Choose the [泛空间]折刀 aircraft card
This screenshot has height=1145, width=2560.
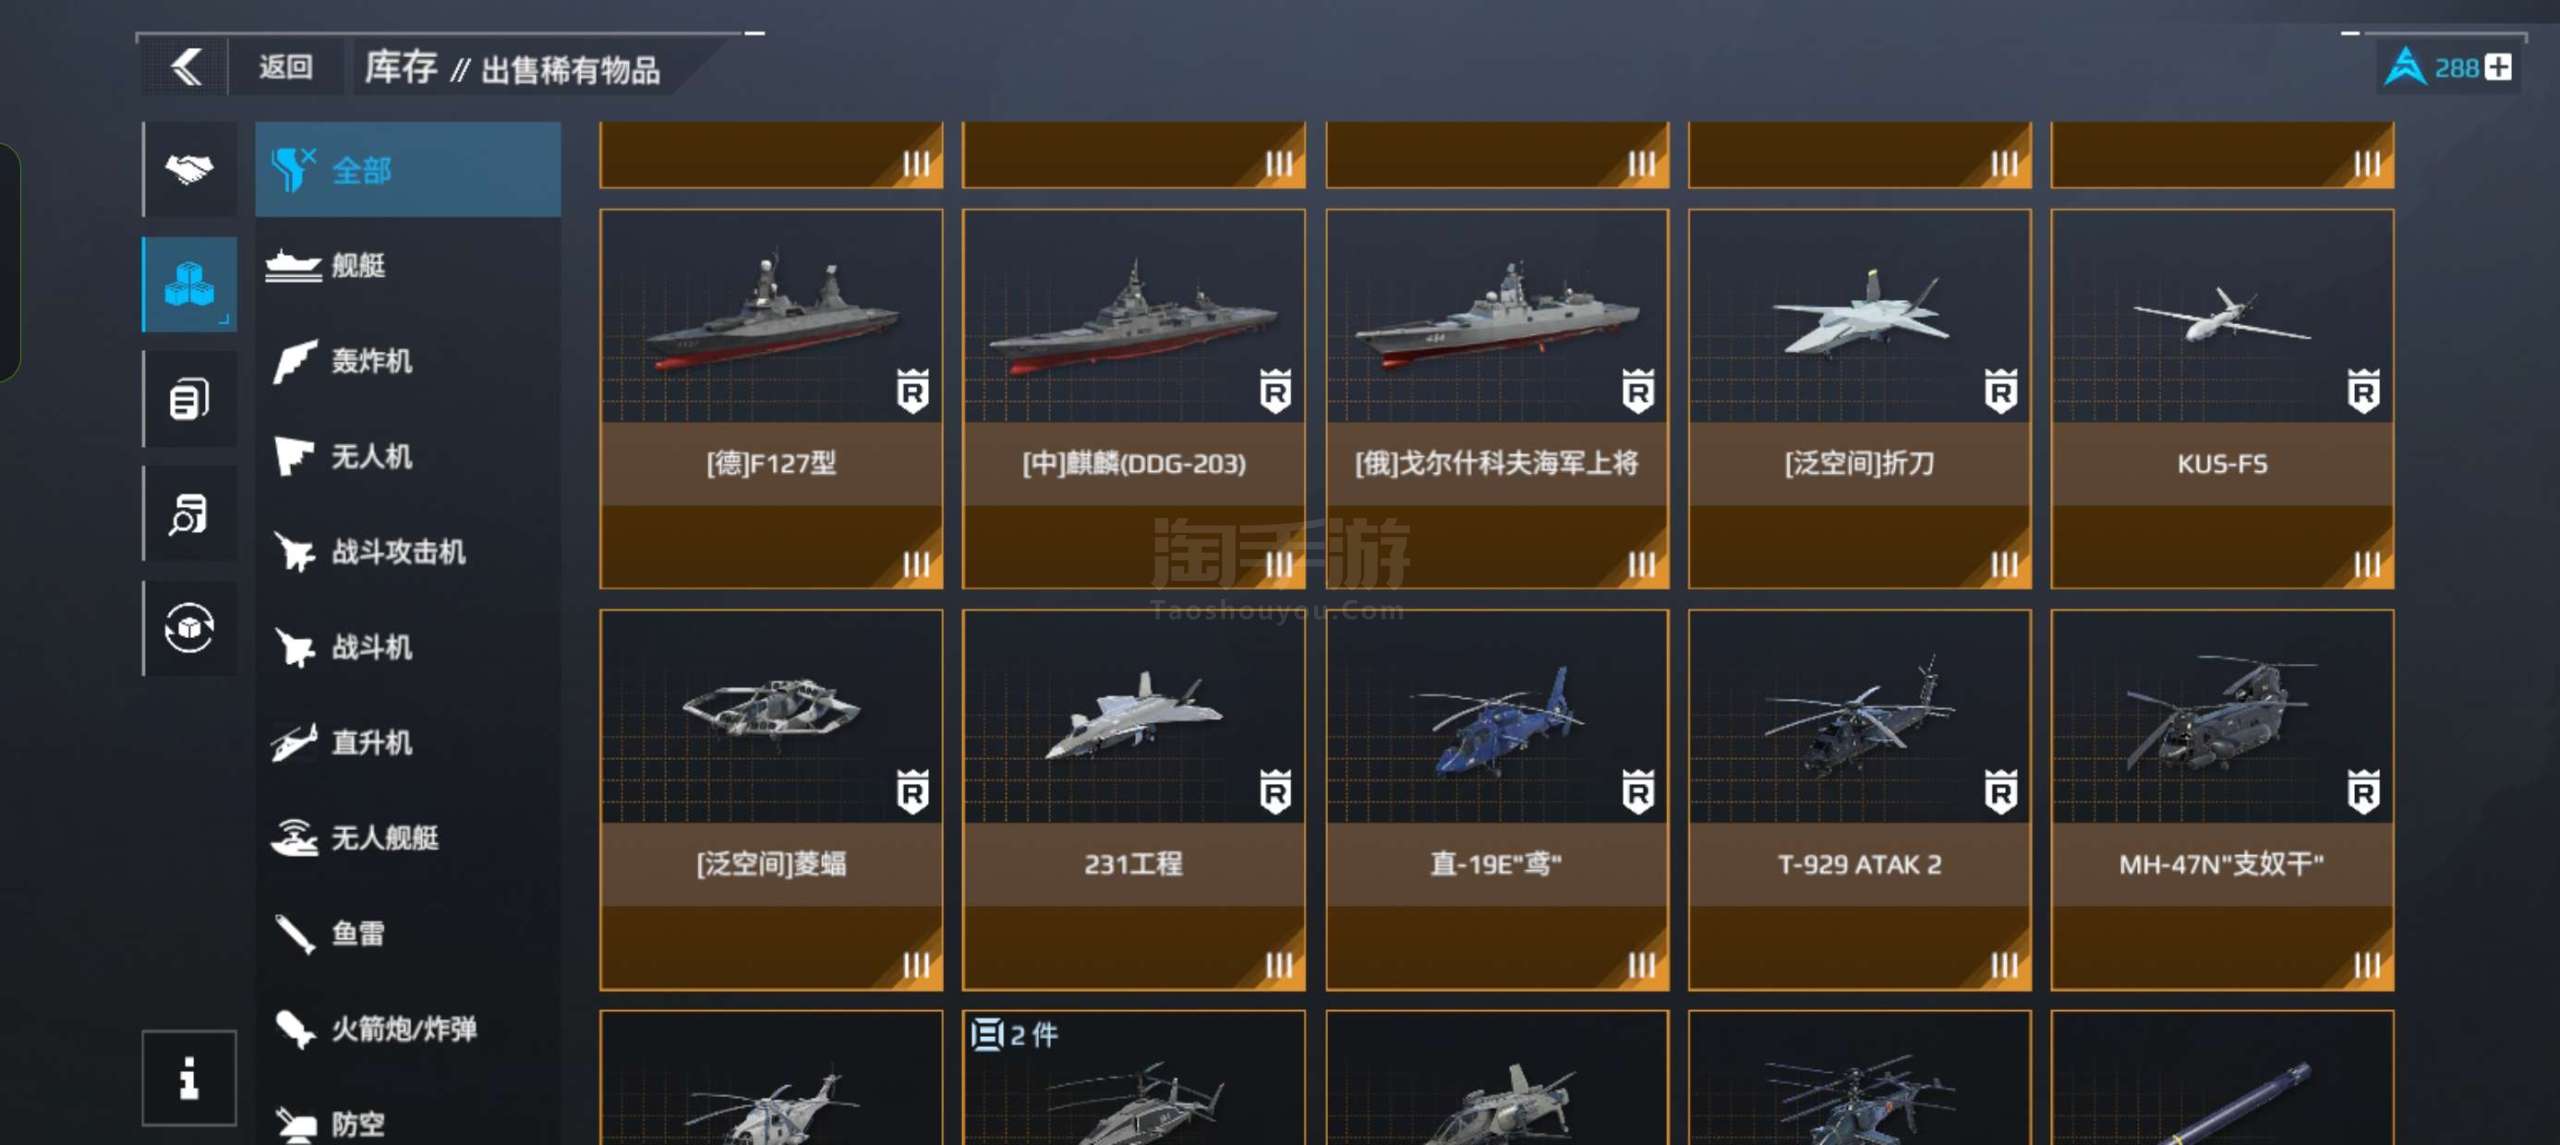pos(1860,399)
